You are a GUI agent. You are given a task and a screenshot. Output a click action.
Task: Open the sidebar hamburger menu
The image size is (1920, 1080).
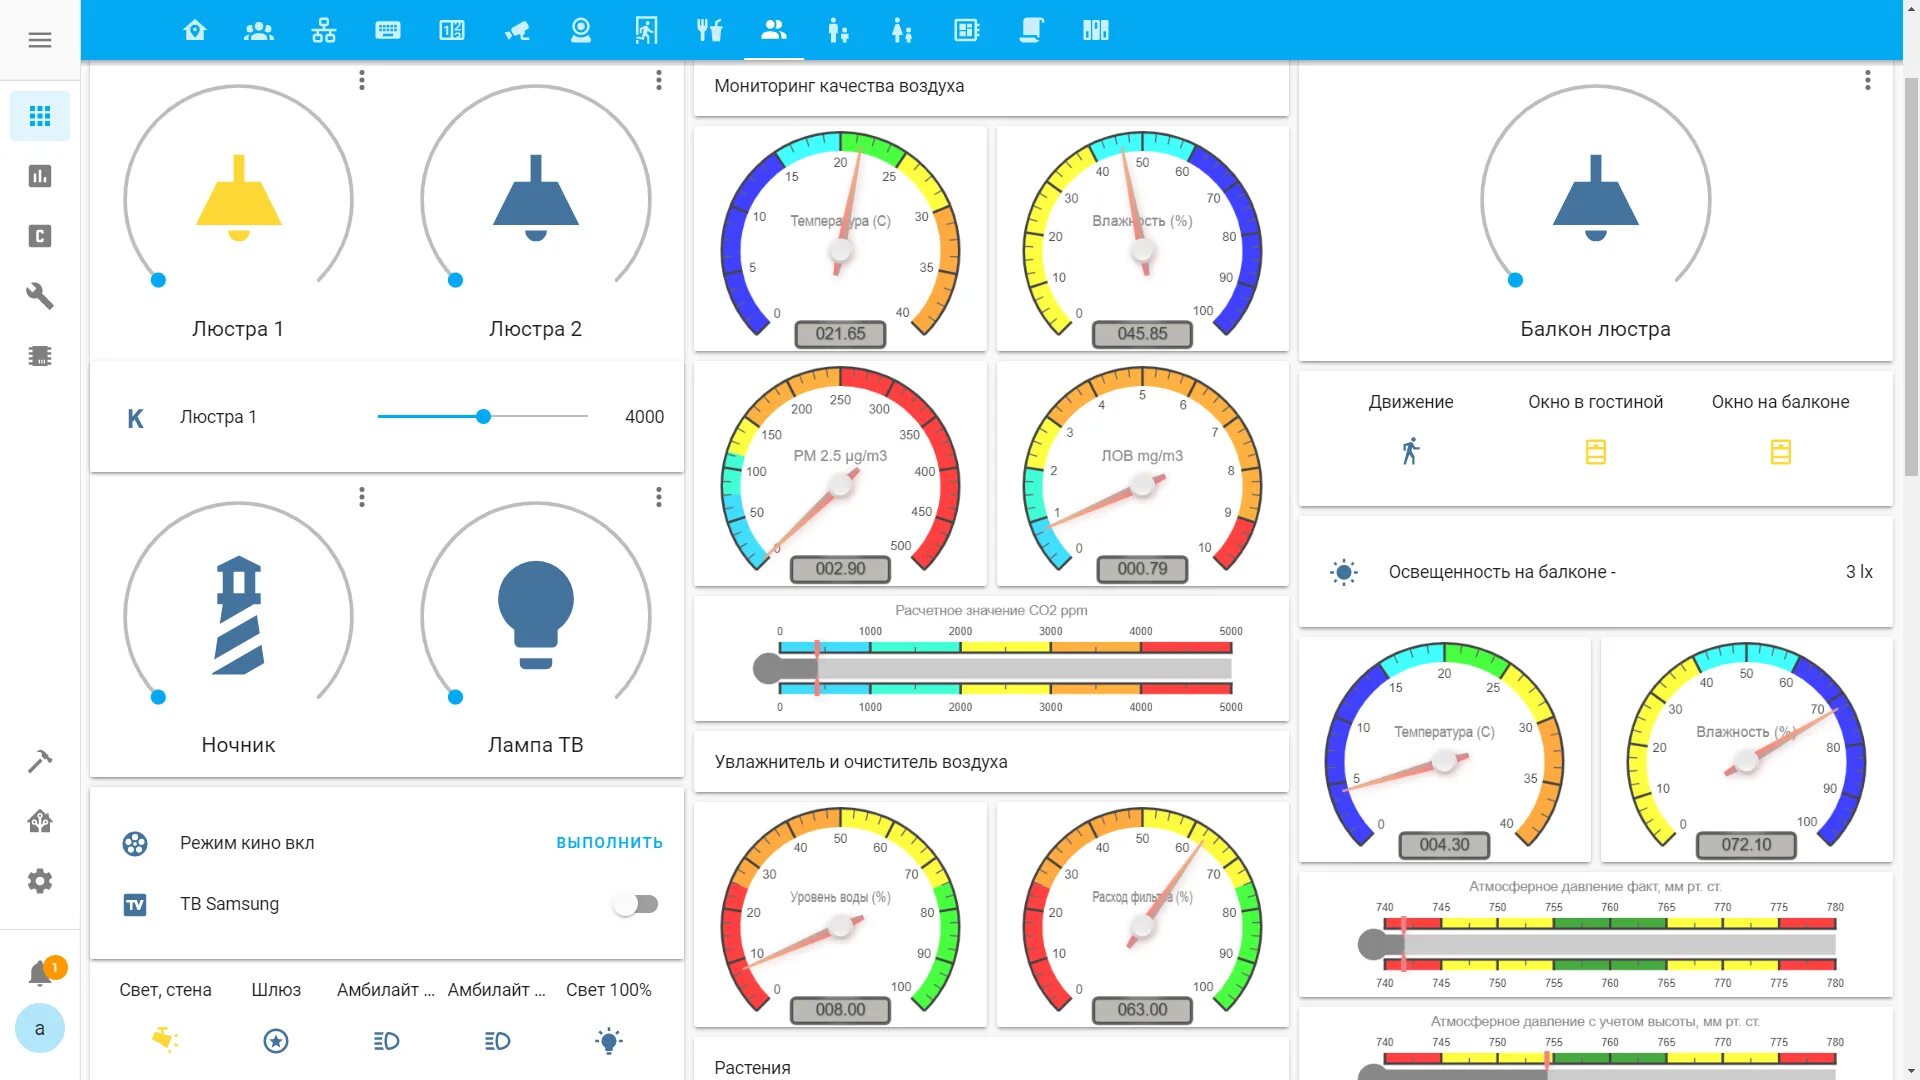tap(40, 40)
